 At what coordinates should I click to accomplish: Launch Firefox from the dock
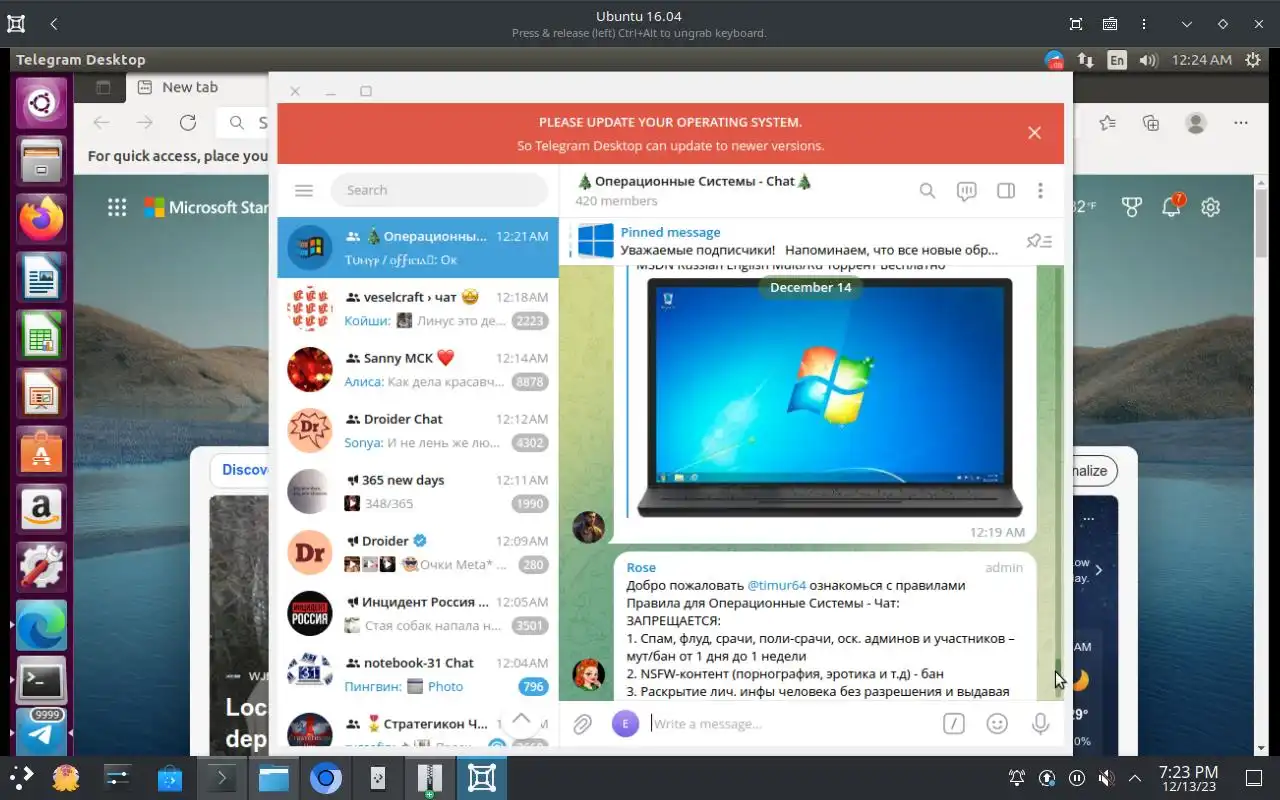[x=41, y=218]
